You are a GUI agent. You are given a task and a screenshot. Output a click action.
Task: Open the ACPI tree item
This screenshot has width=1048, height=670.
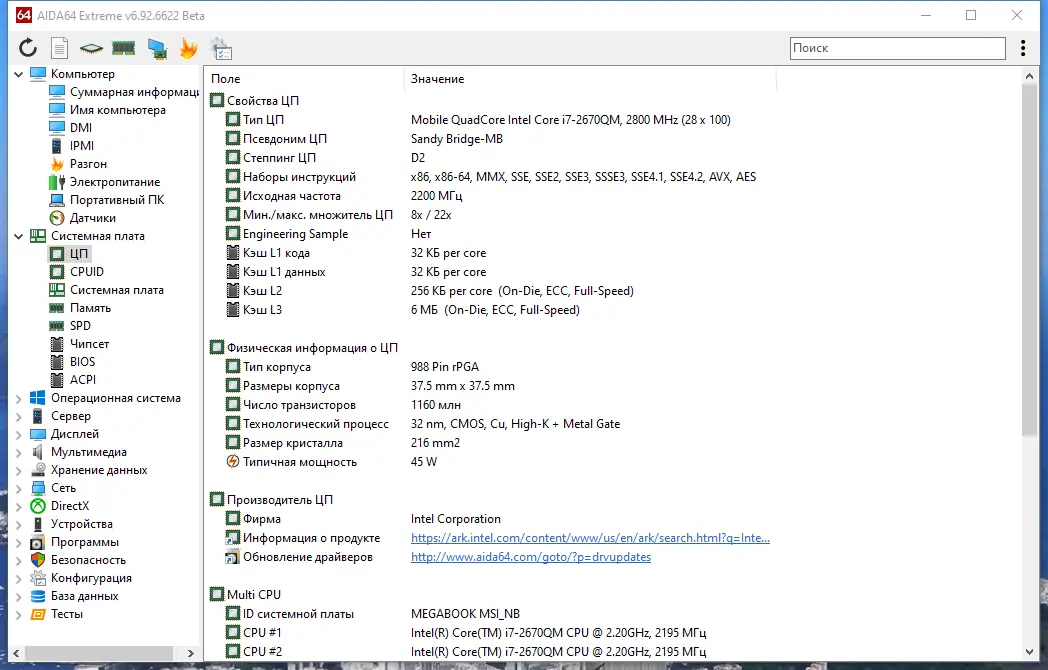[72, 380]
